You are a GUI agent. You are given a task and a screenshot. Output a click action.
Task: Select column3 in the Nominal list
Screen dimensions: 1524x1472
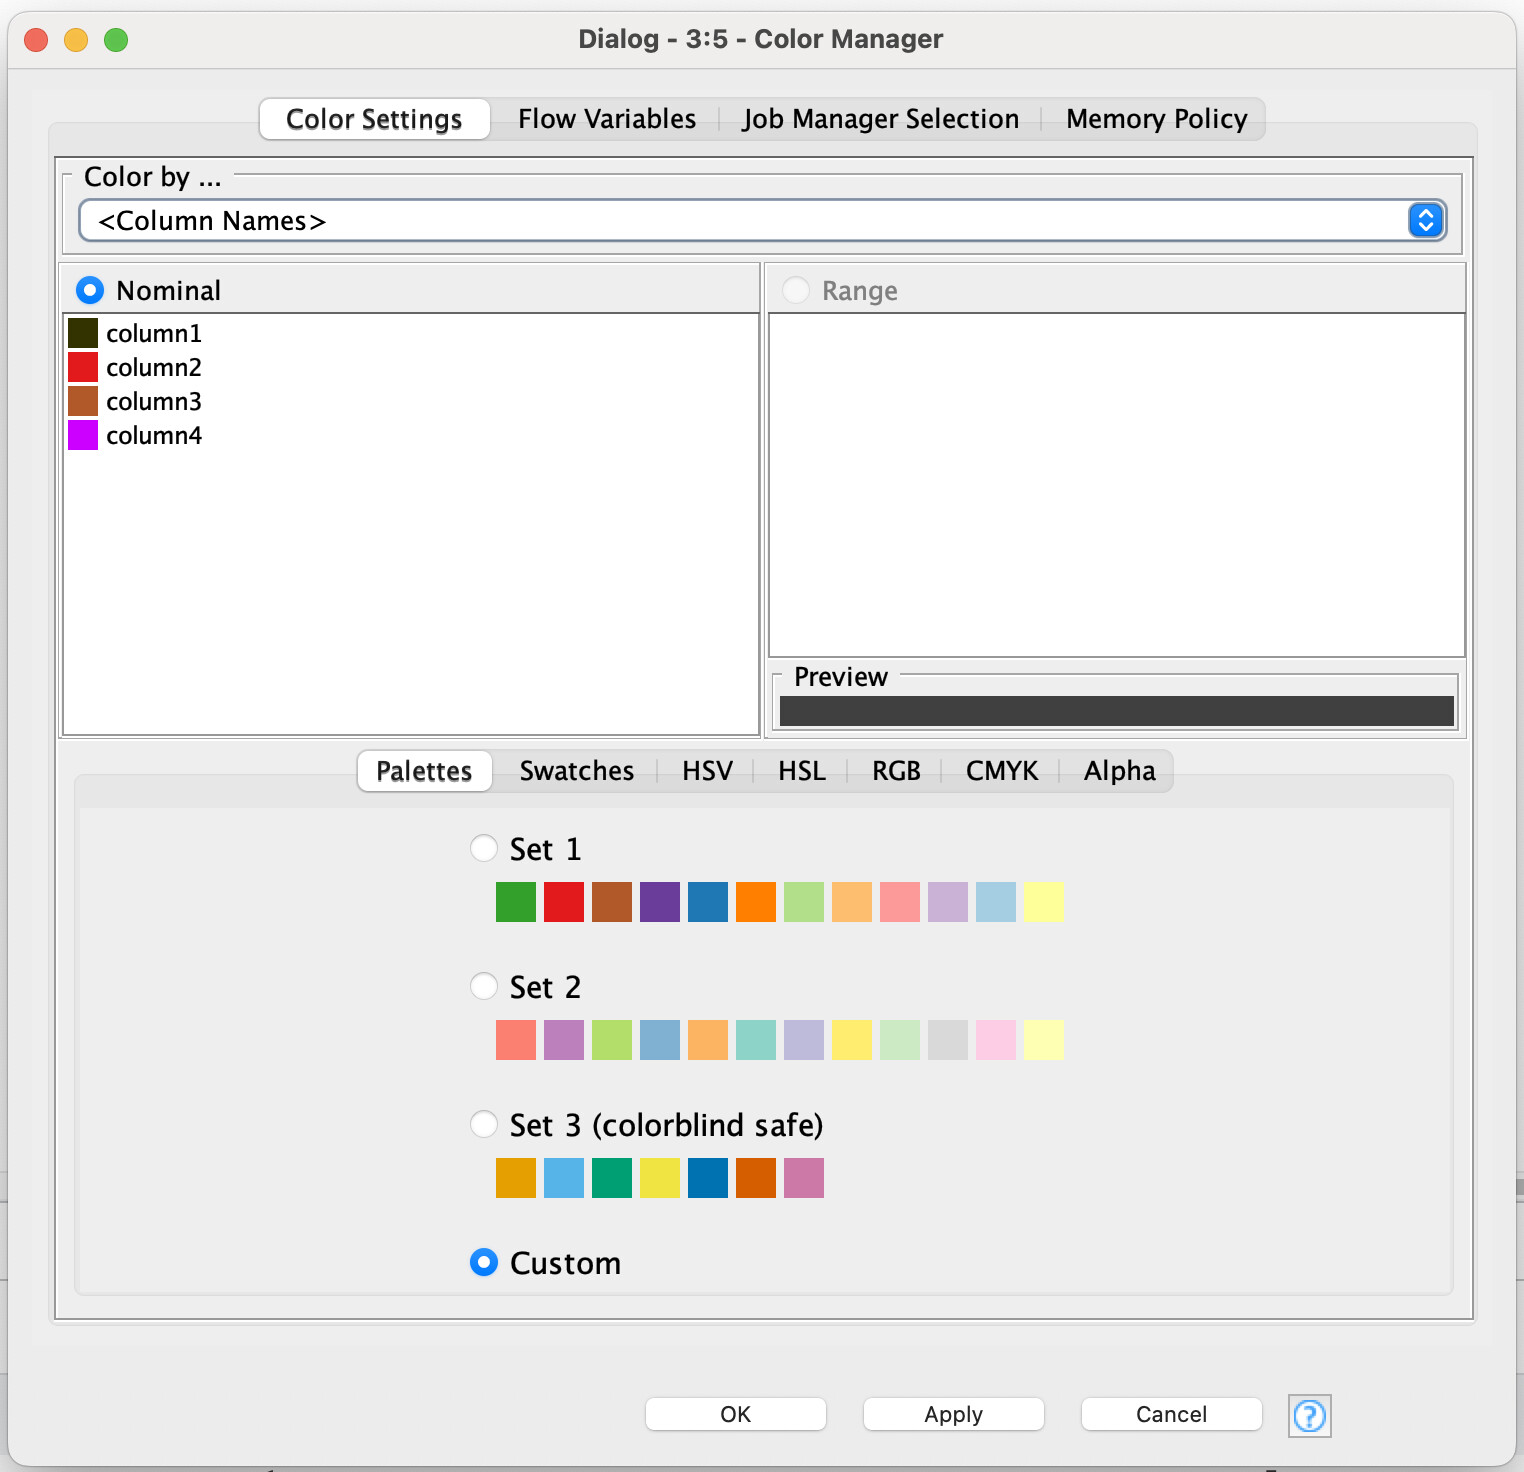click(154, 400)
